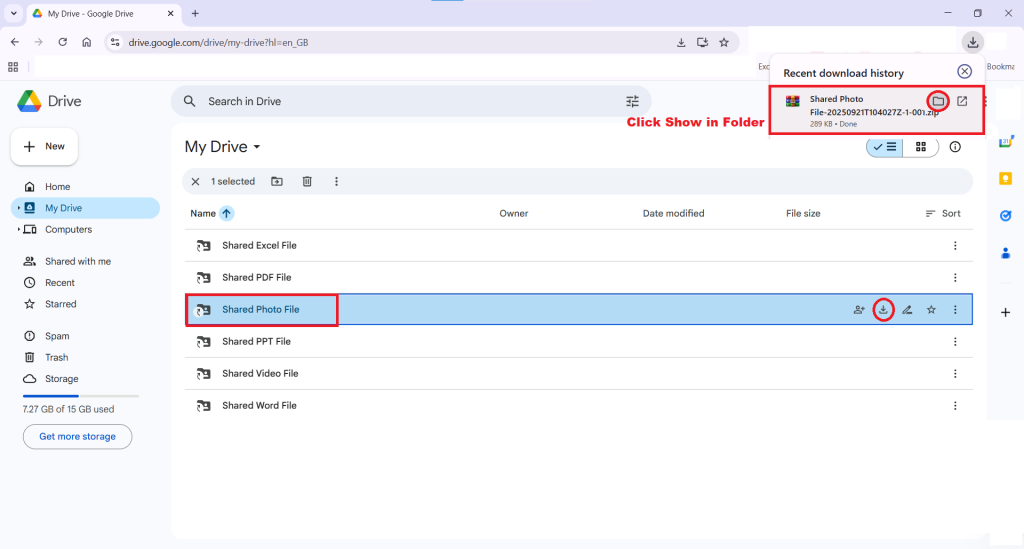Open more actions for Shared Excel File
Viewport: 1024px width, 549px height.
tap(955, 246)
